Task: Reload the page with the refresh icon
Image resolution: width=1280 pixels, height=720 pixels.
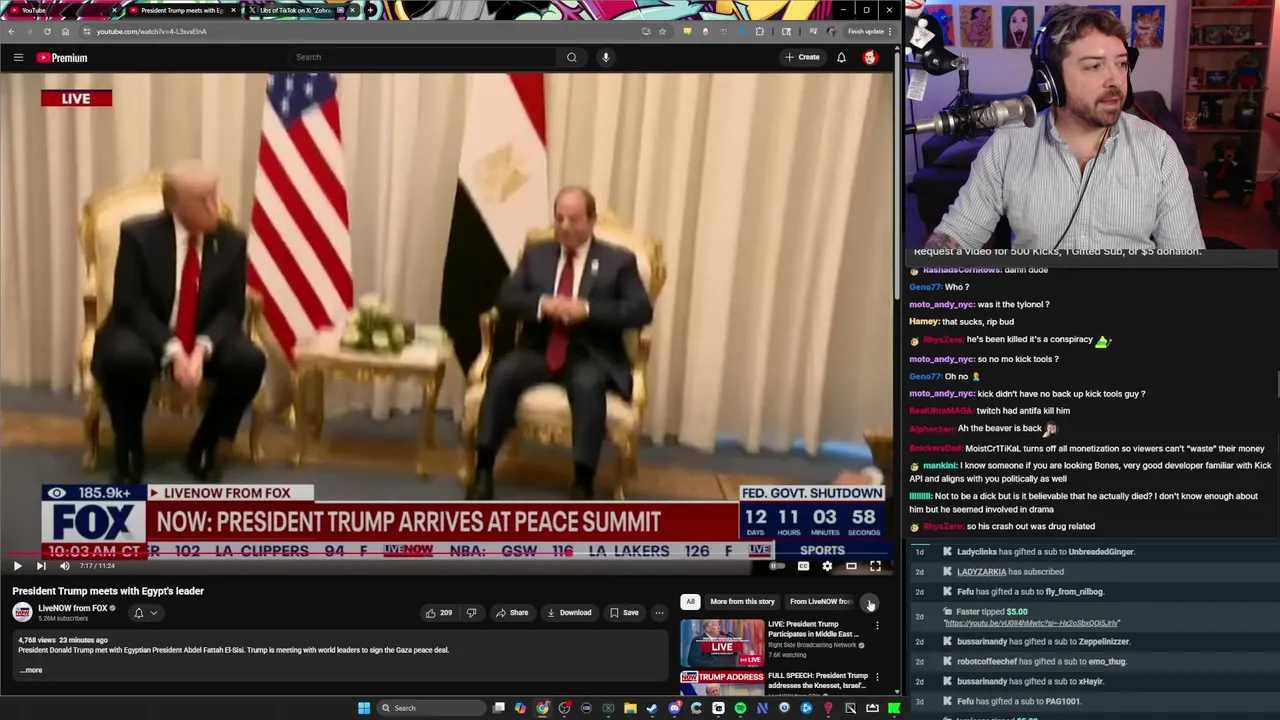Action: coord(47,31)
